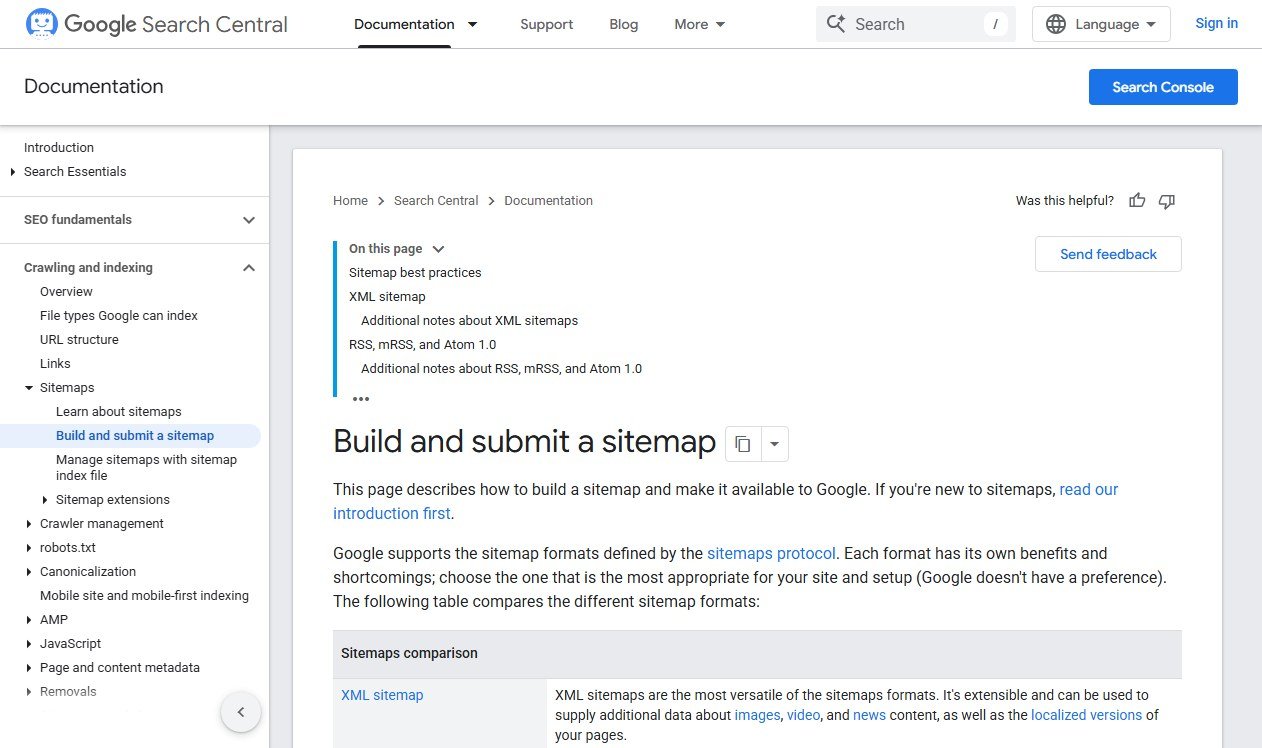Click the video link in table

coord(803,715)
